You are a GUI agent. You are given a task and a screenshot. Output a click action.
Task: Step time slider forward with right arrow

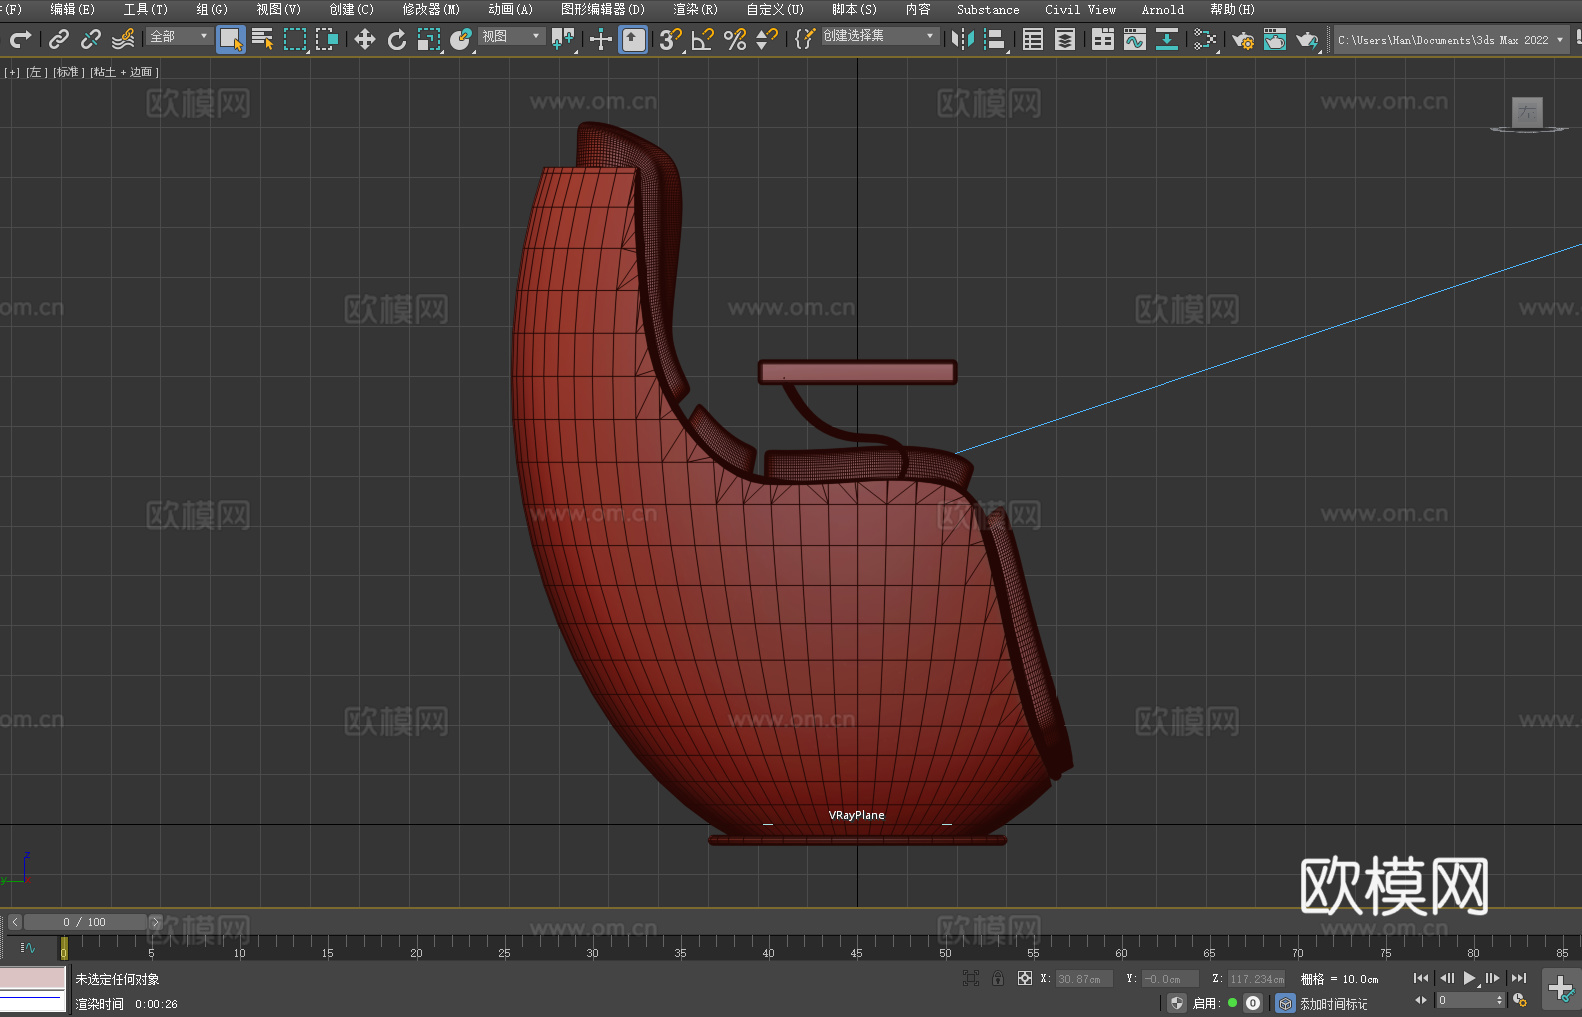click(155, 922)
